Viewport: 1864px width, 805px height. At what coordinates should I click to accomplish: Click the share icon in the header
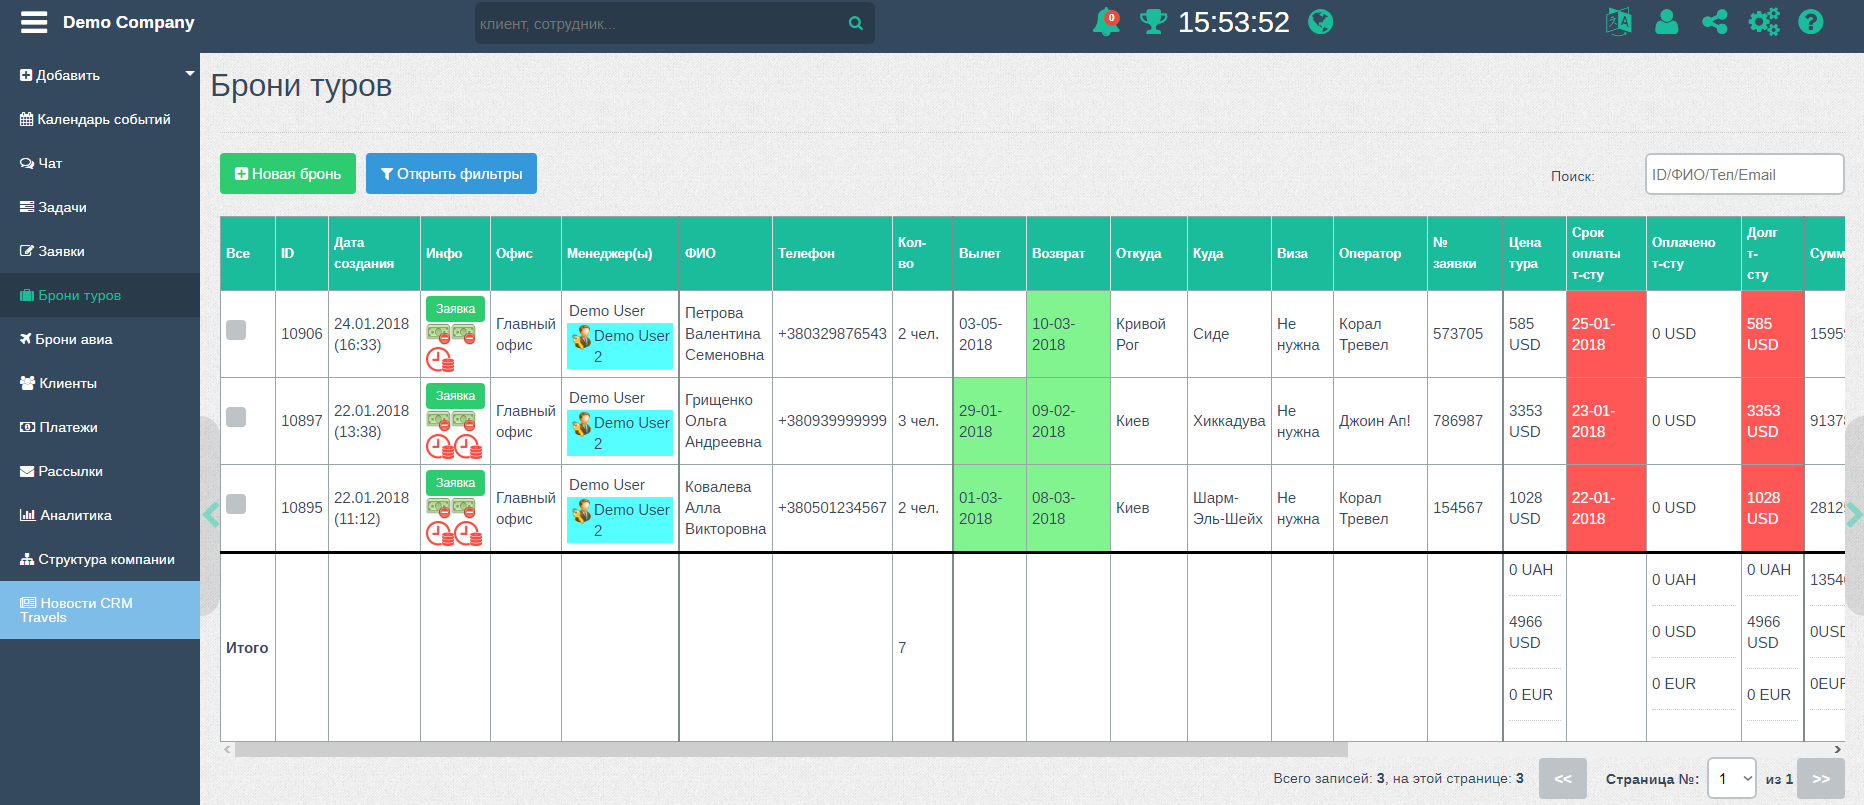[x=1714, y=22]
